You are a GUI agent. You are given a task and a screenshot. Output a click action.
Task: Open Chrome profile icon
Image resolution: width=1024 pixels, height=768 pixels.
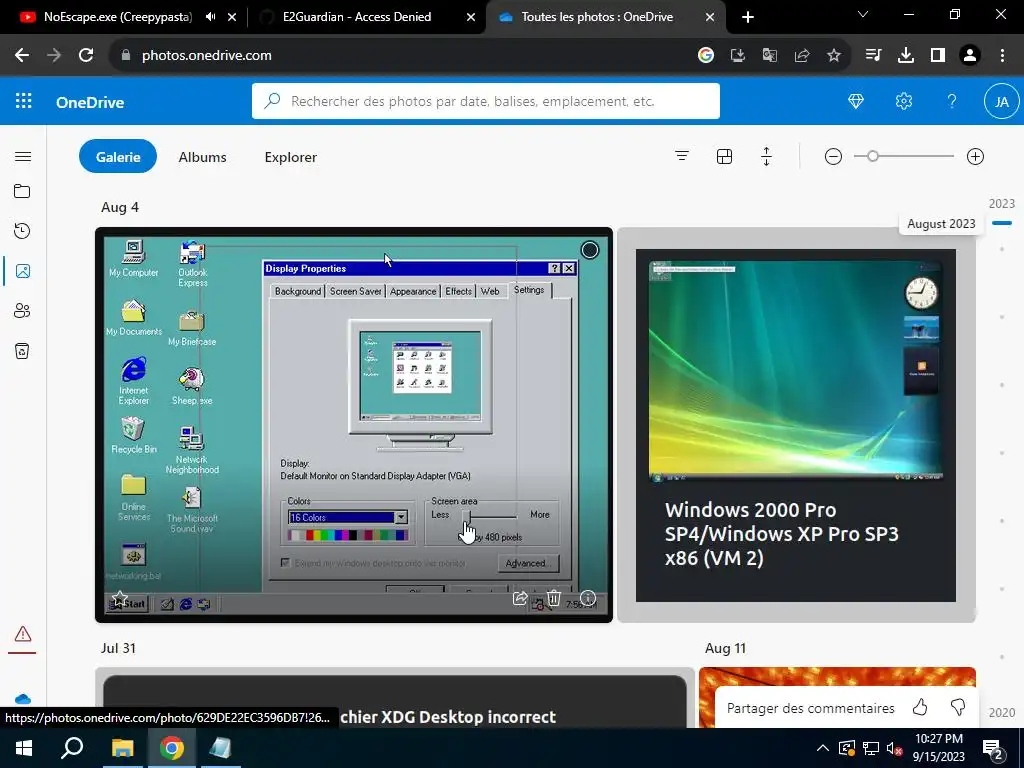970,56
